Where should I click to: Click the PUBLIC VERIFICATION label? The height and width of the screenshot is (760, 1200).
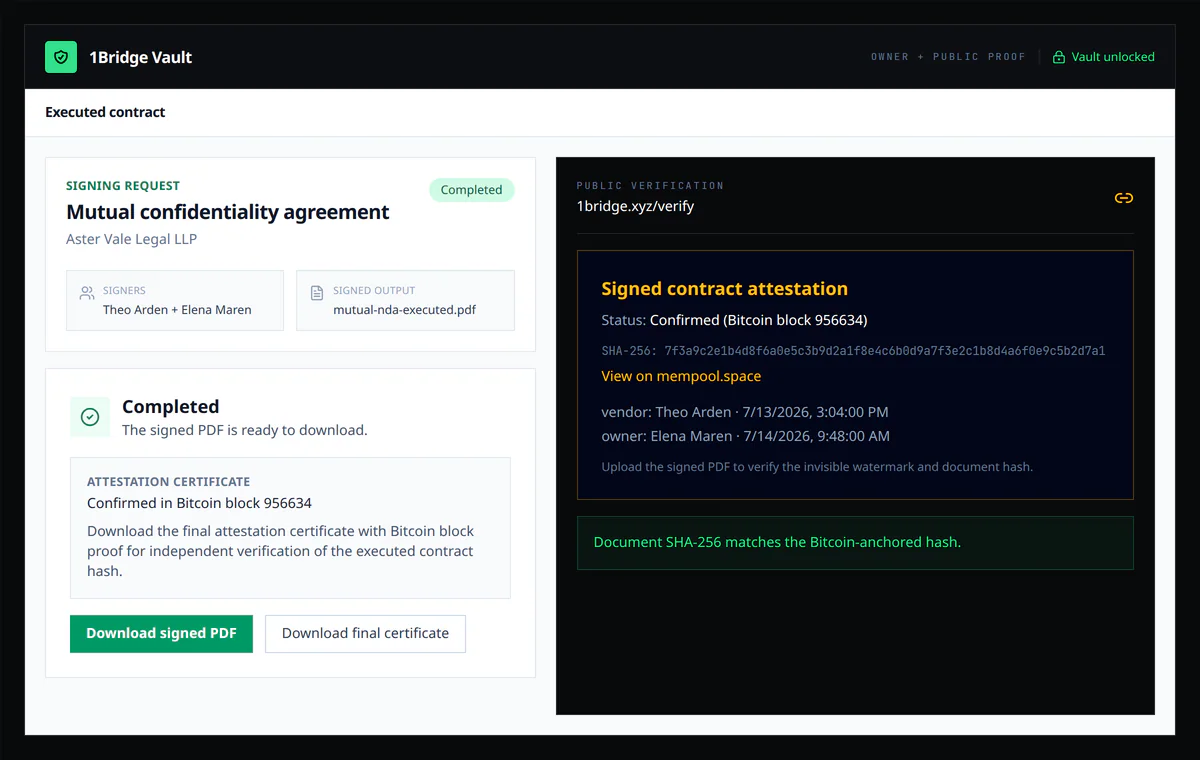(x=650, y=186)
